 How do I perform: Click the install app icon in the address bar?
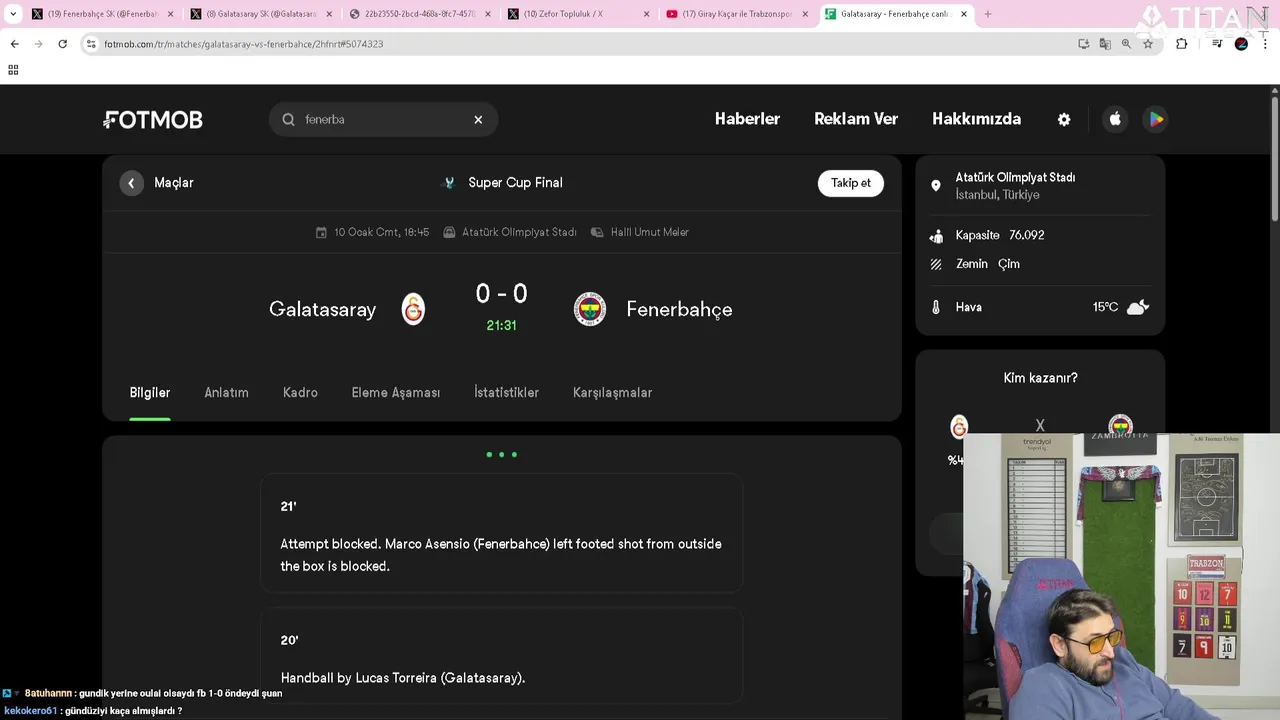1084,44
